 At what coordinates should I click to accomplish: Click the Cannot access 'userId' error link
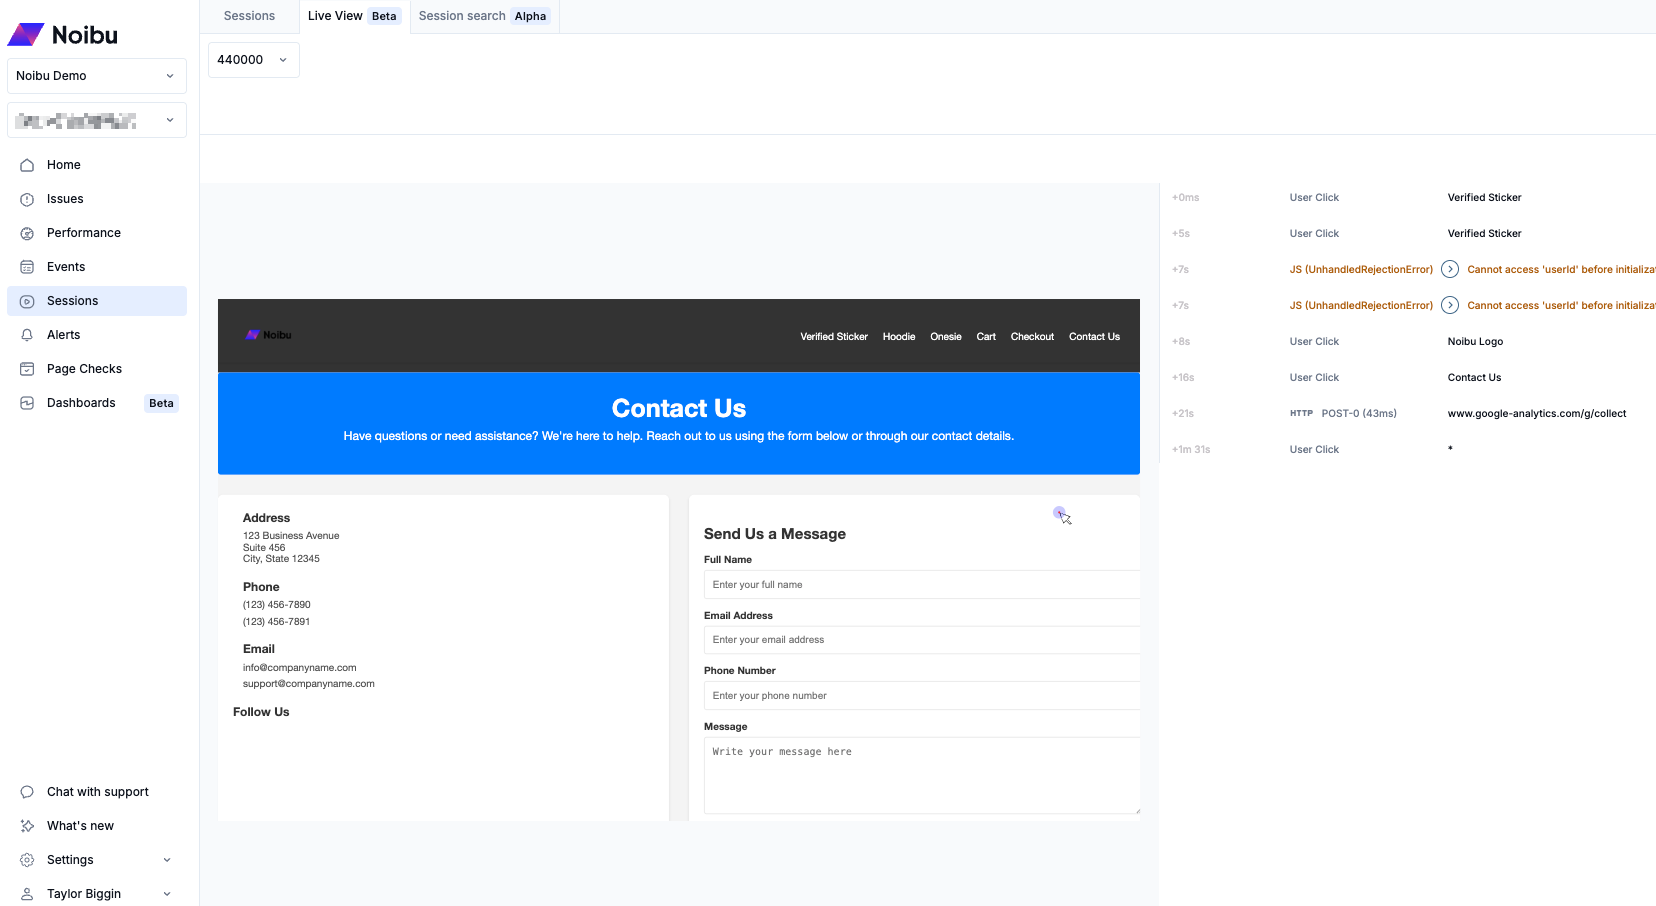coord(1560,268)
